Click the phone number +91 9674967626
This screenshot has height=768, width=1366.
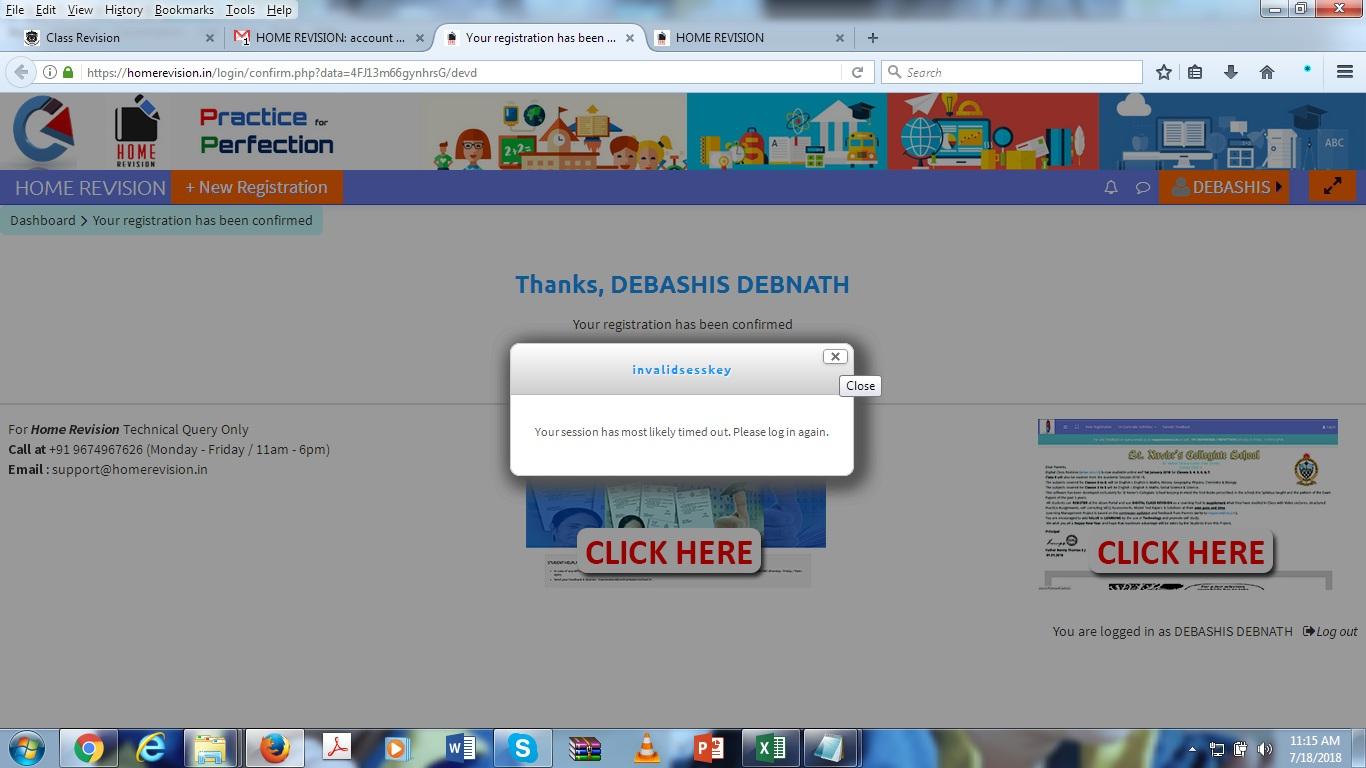coord(96,449)
